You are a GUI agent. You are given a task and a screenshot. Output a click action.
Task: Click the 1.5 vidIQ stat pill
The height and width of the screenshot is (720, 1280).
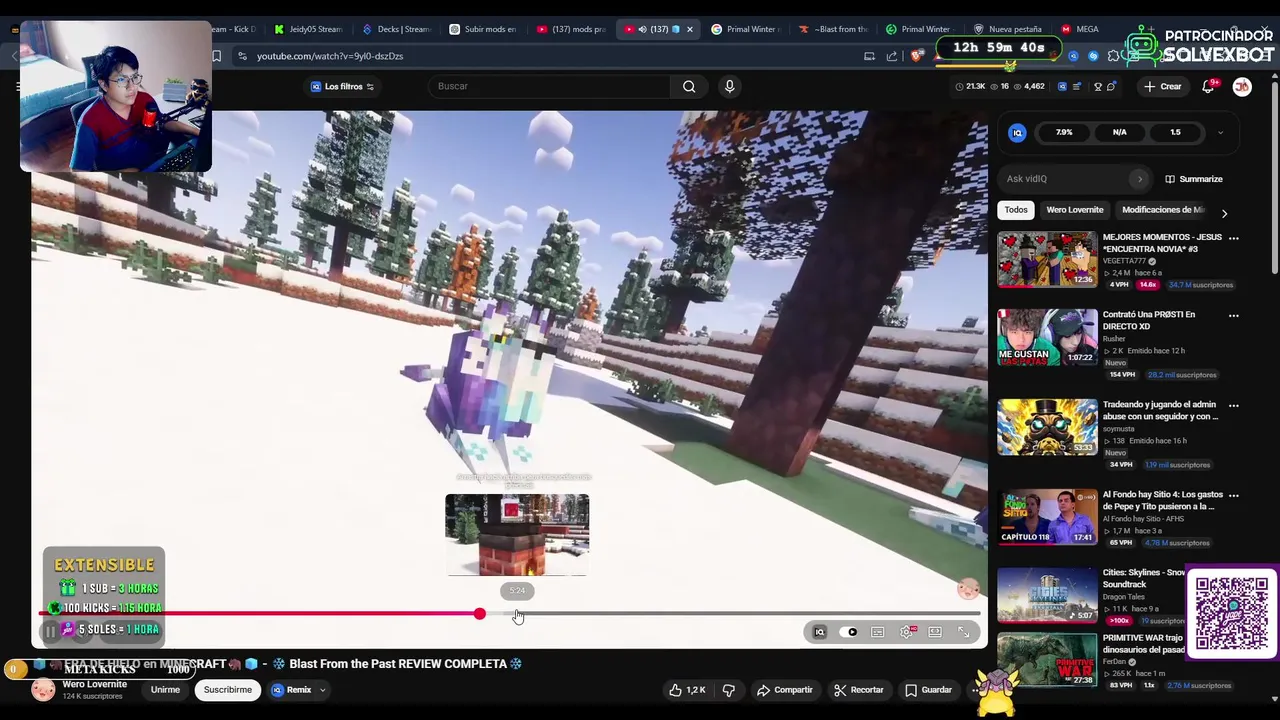[1175, 132]
